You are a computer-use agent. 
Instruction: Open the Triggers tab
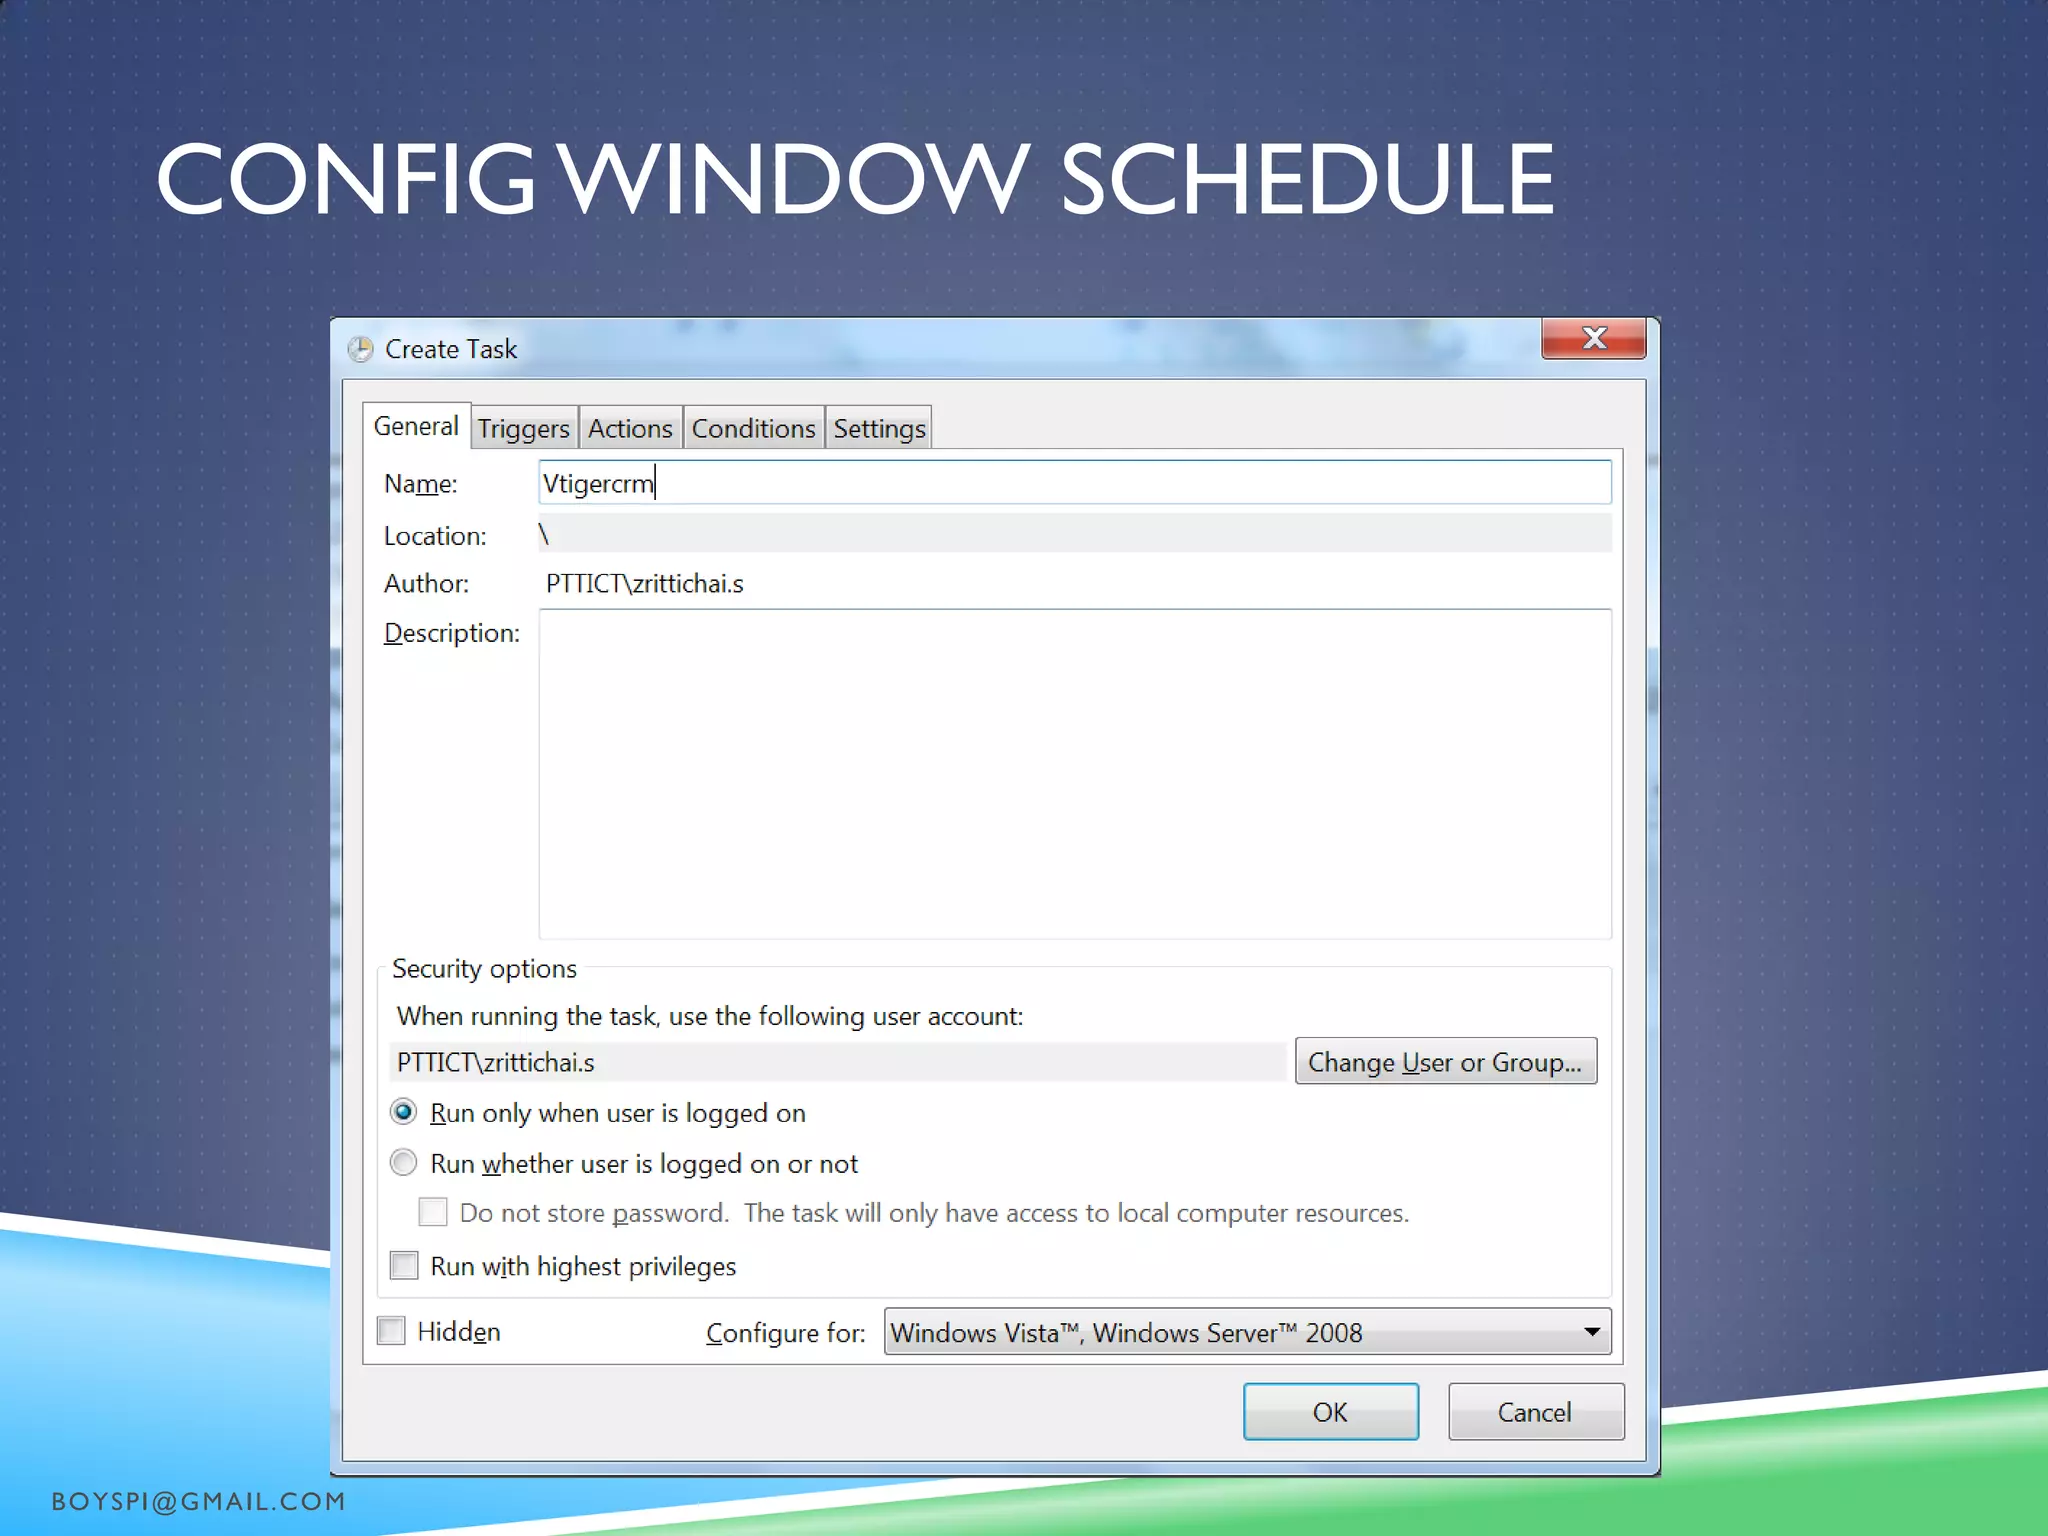[x=523, y=428]
